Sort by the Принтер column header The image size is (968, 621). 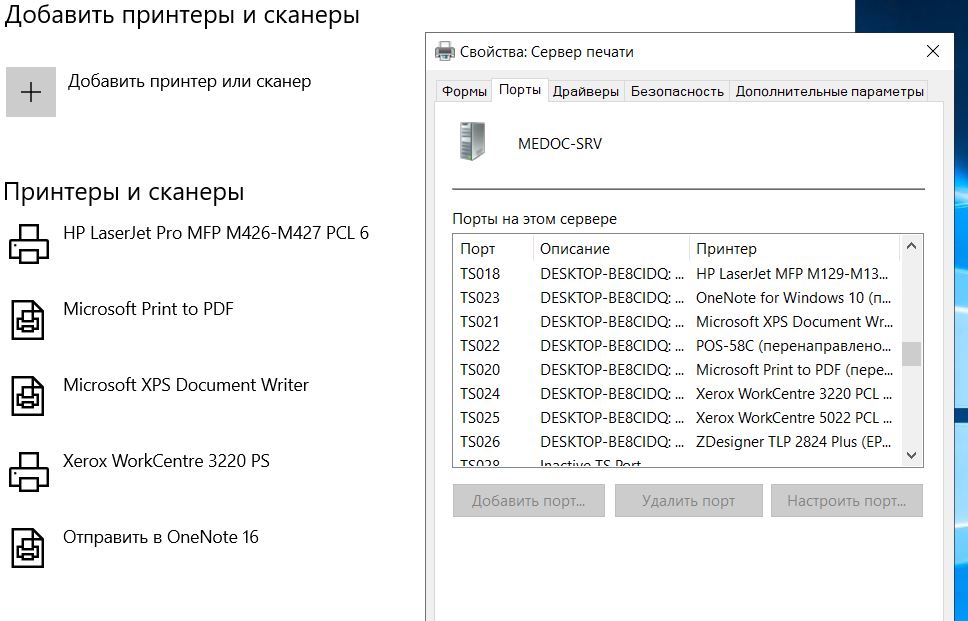[x=795, y=249]
